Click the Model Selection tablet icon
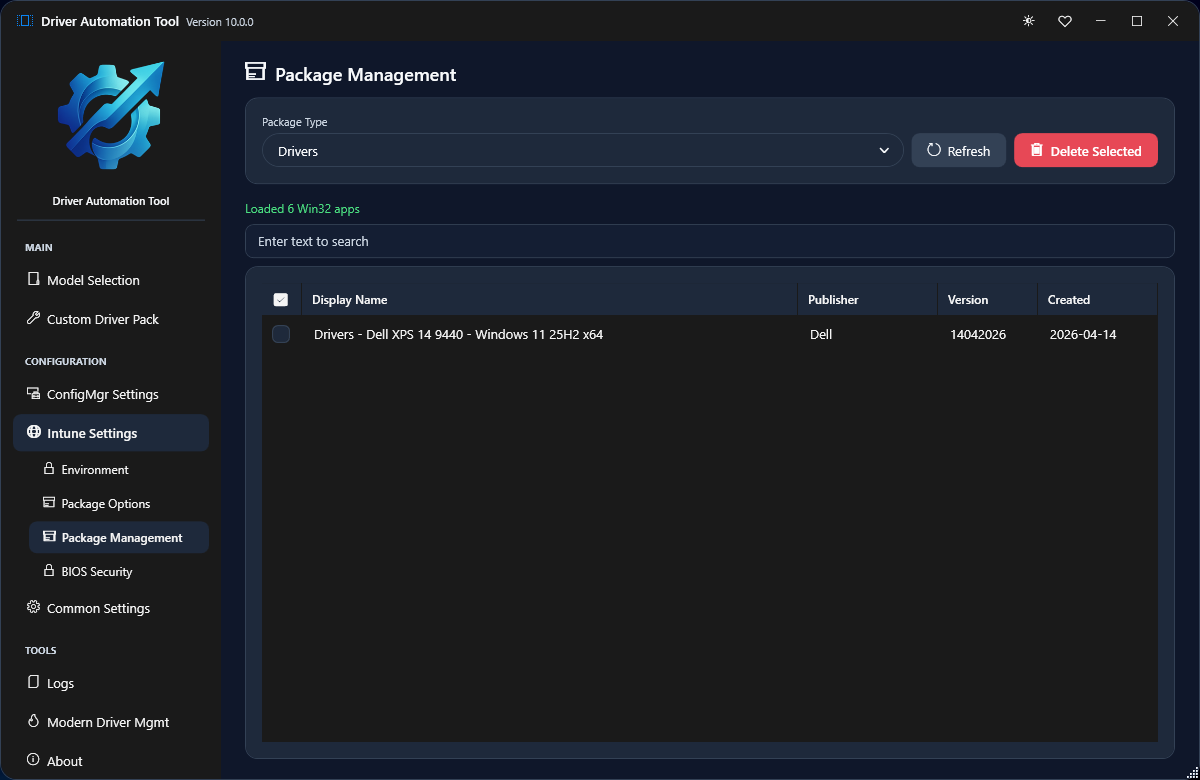This screenshot has height=780, width=1200. click(x=34, y=280)
